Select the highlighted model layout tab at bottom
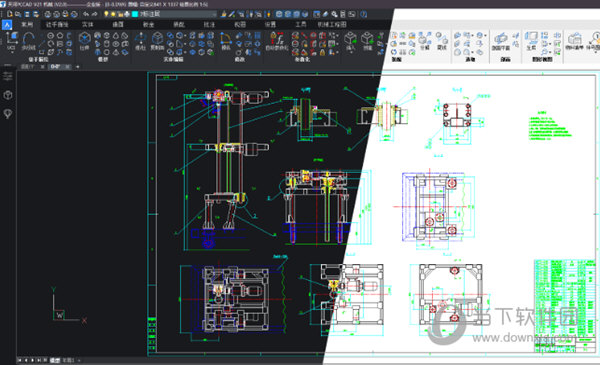Image resolution: width=600 pixels, height=365 pixels. [55, 360]
